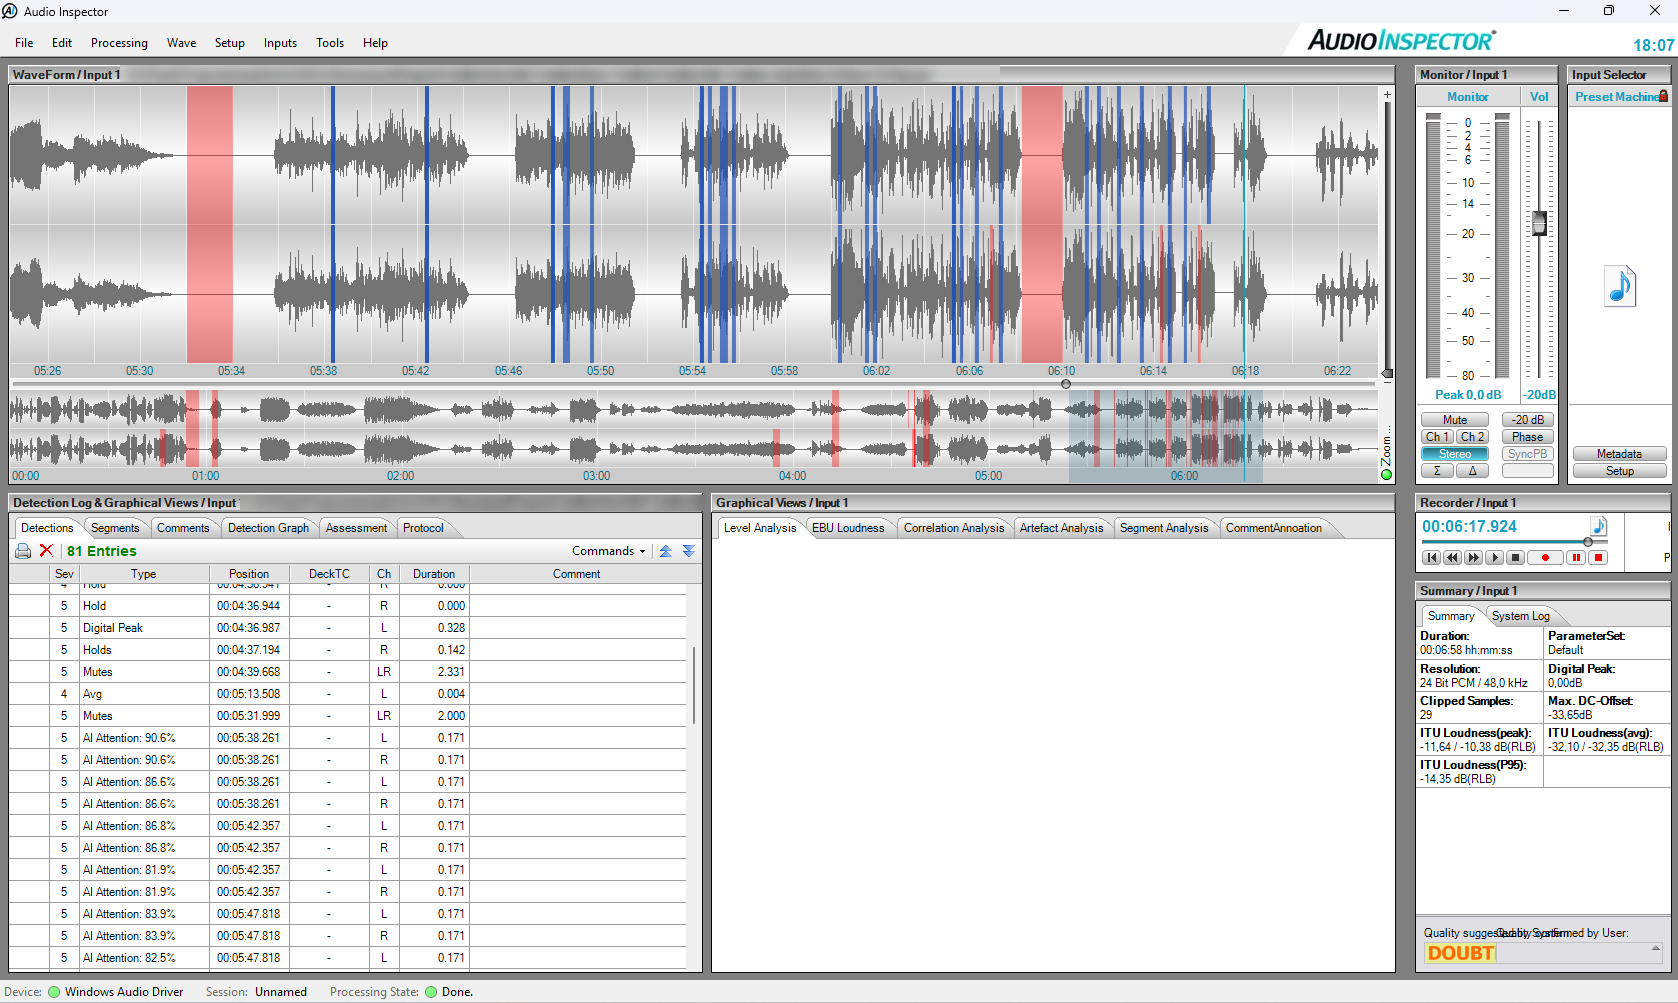Image resolution: width=1678 pixels, height=1003 pixels.
Task: Jump to first entry with up arrows icon
Action: click(x=666, y=551)
